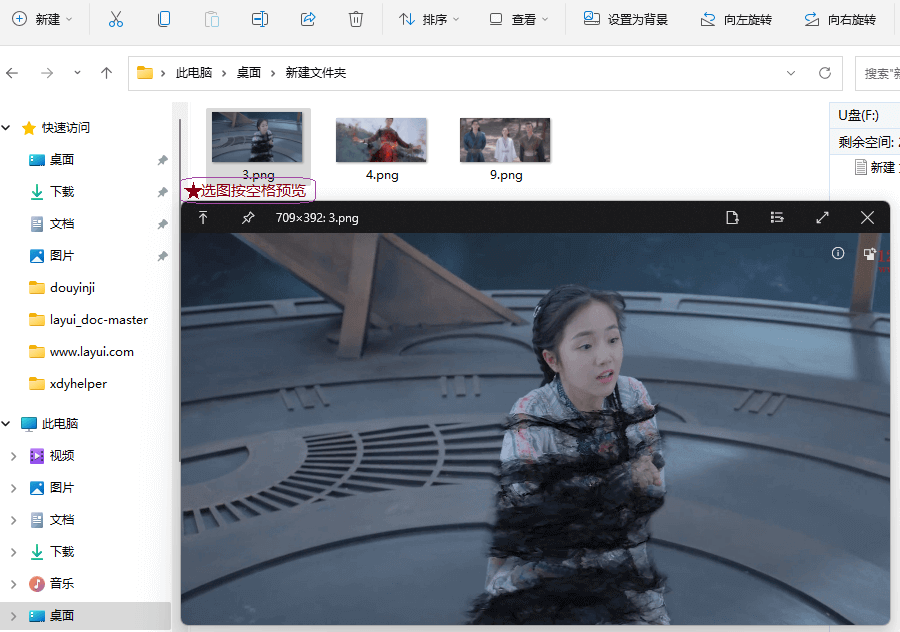Unpin 下载 from quick access

162,192
